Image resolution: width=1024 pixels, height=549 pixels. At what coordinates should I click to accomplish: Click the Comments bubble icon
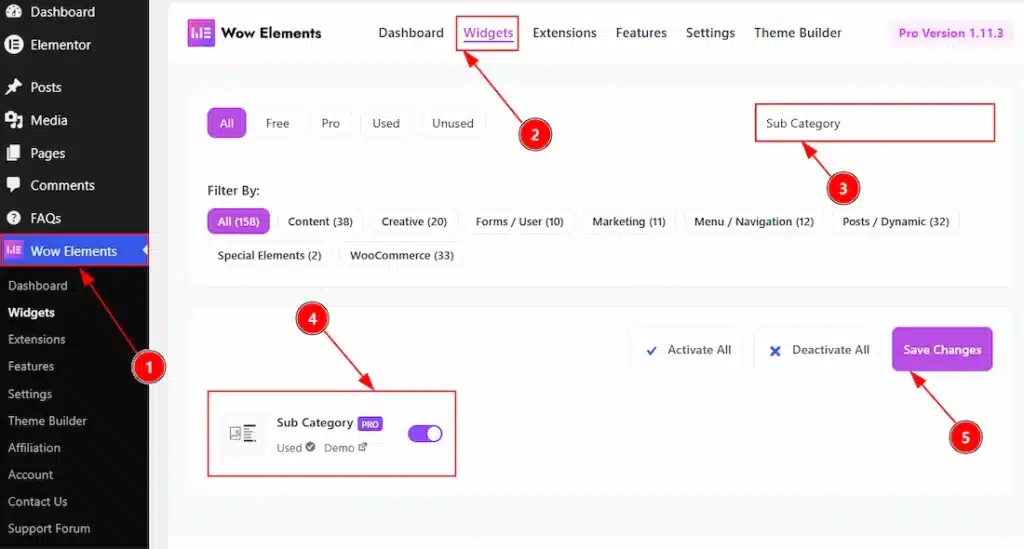click(14, 185)
